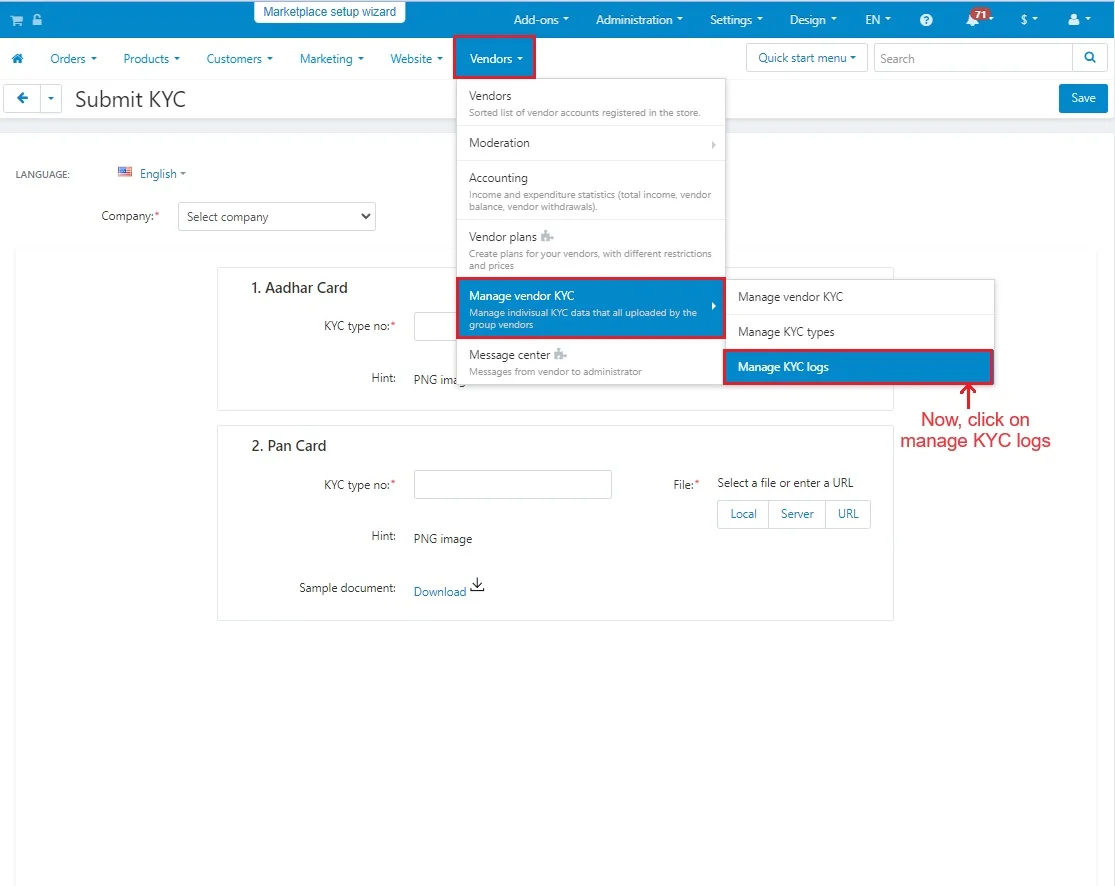Click the user account icon
The image size is (1115, 886).
click(1074, 20)
